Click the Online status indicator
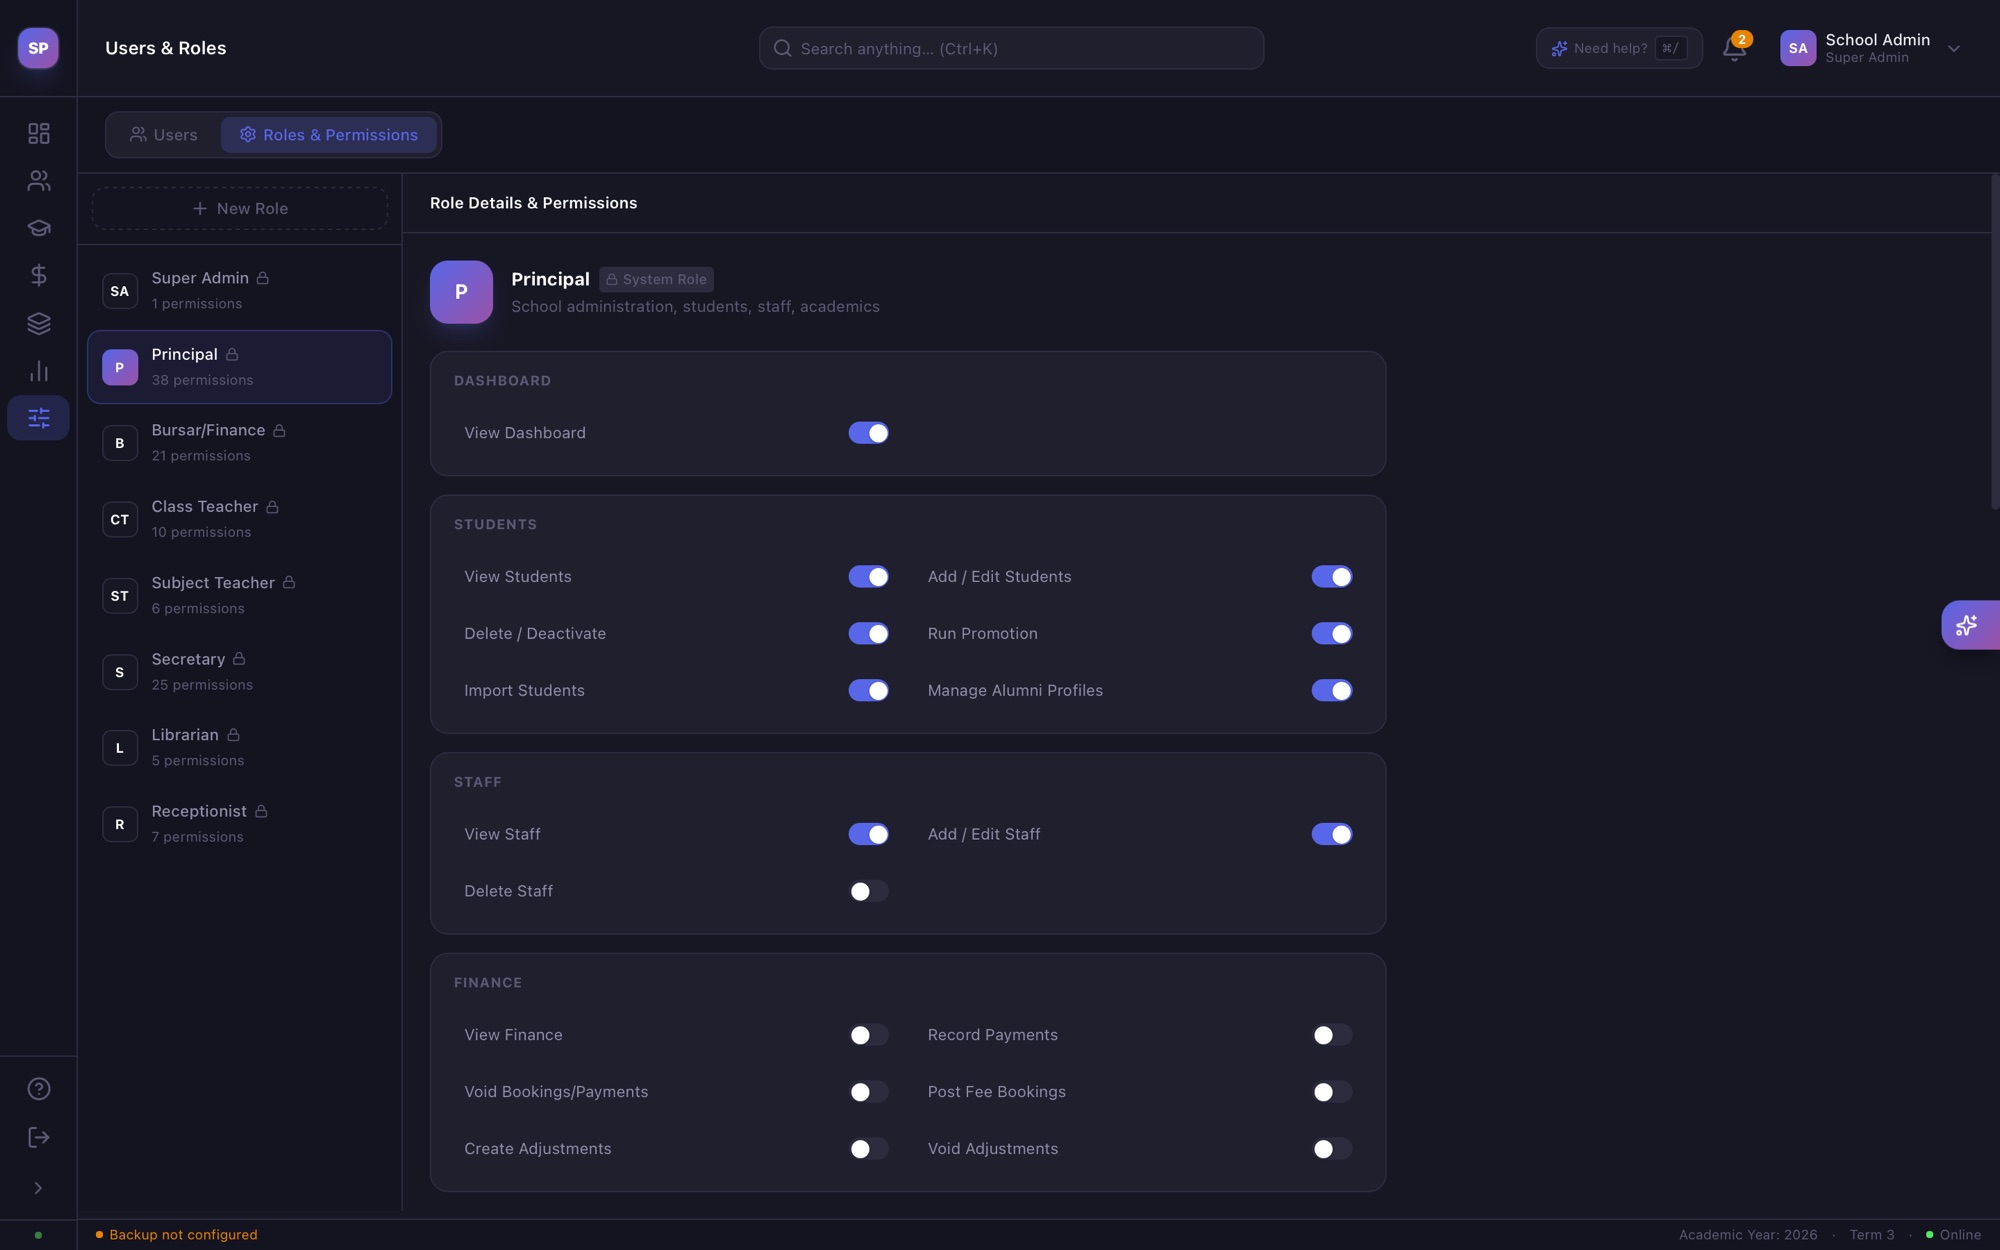Viewport: 2000px width, 1250px height. point(1953,1235)
